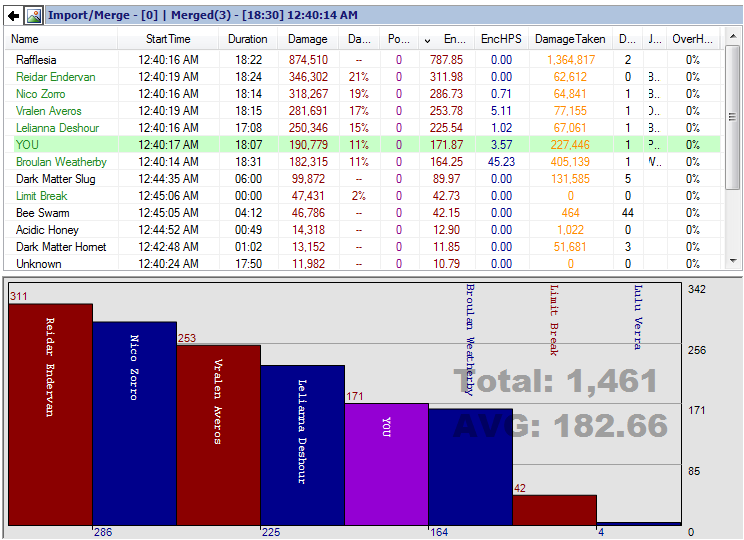Image resolution: width=744 pixels, height=540 pixels.
Task: Click Lelianna Deshour bar in the chart
Action: (303, 445)
